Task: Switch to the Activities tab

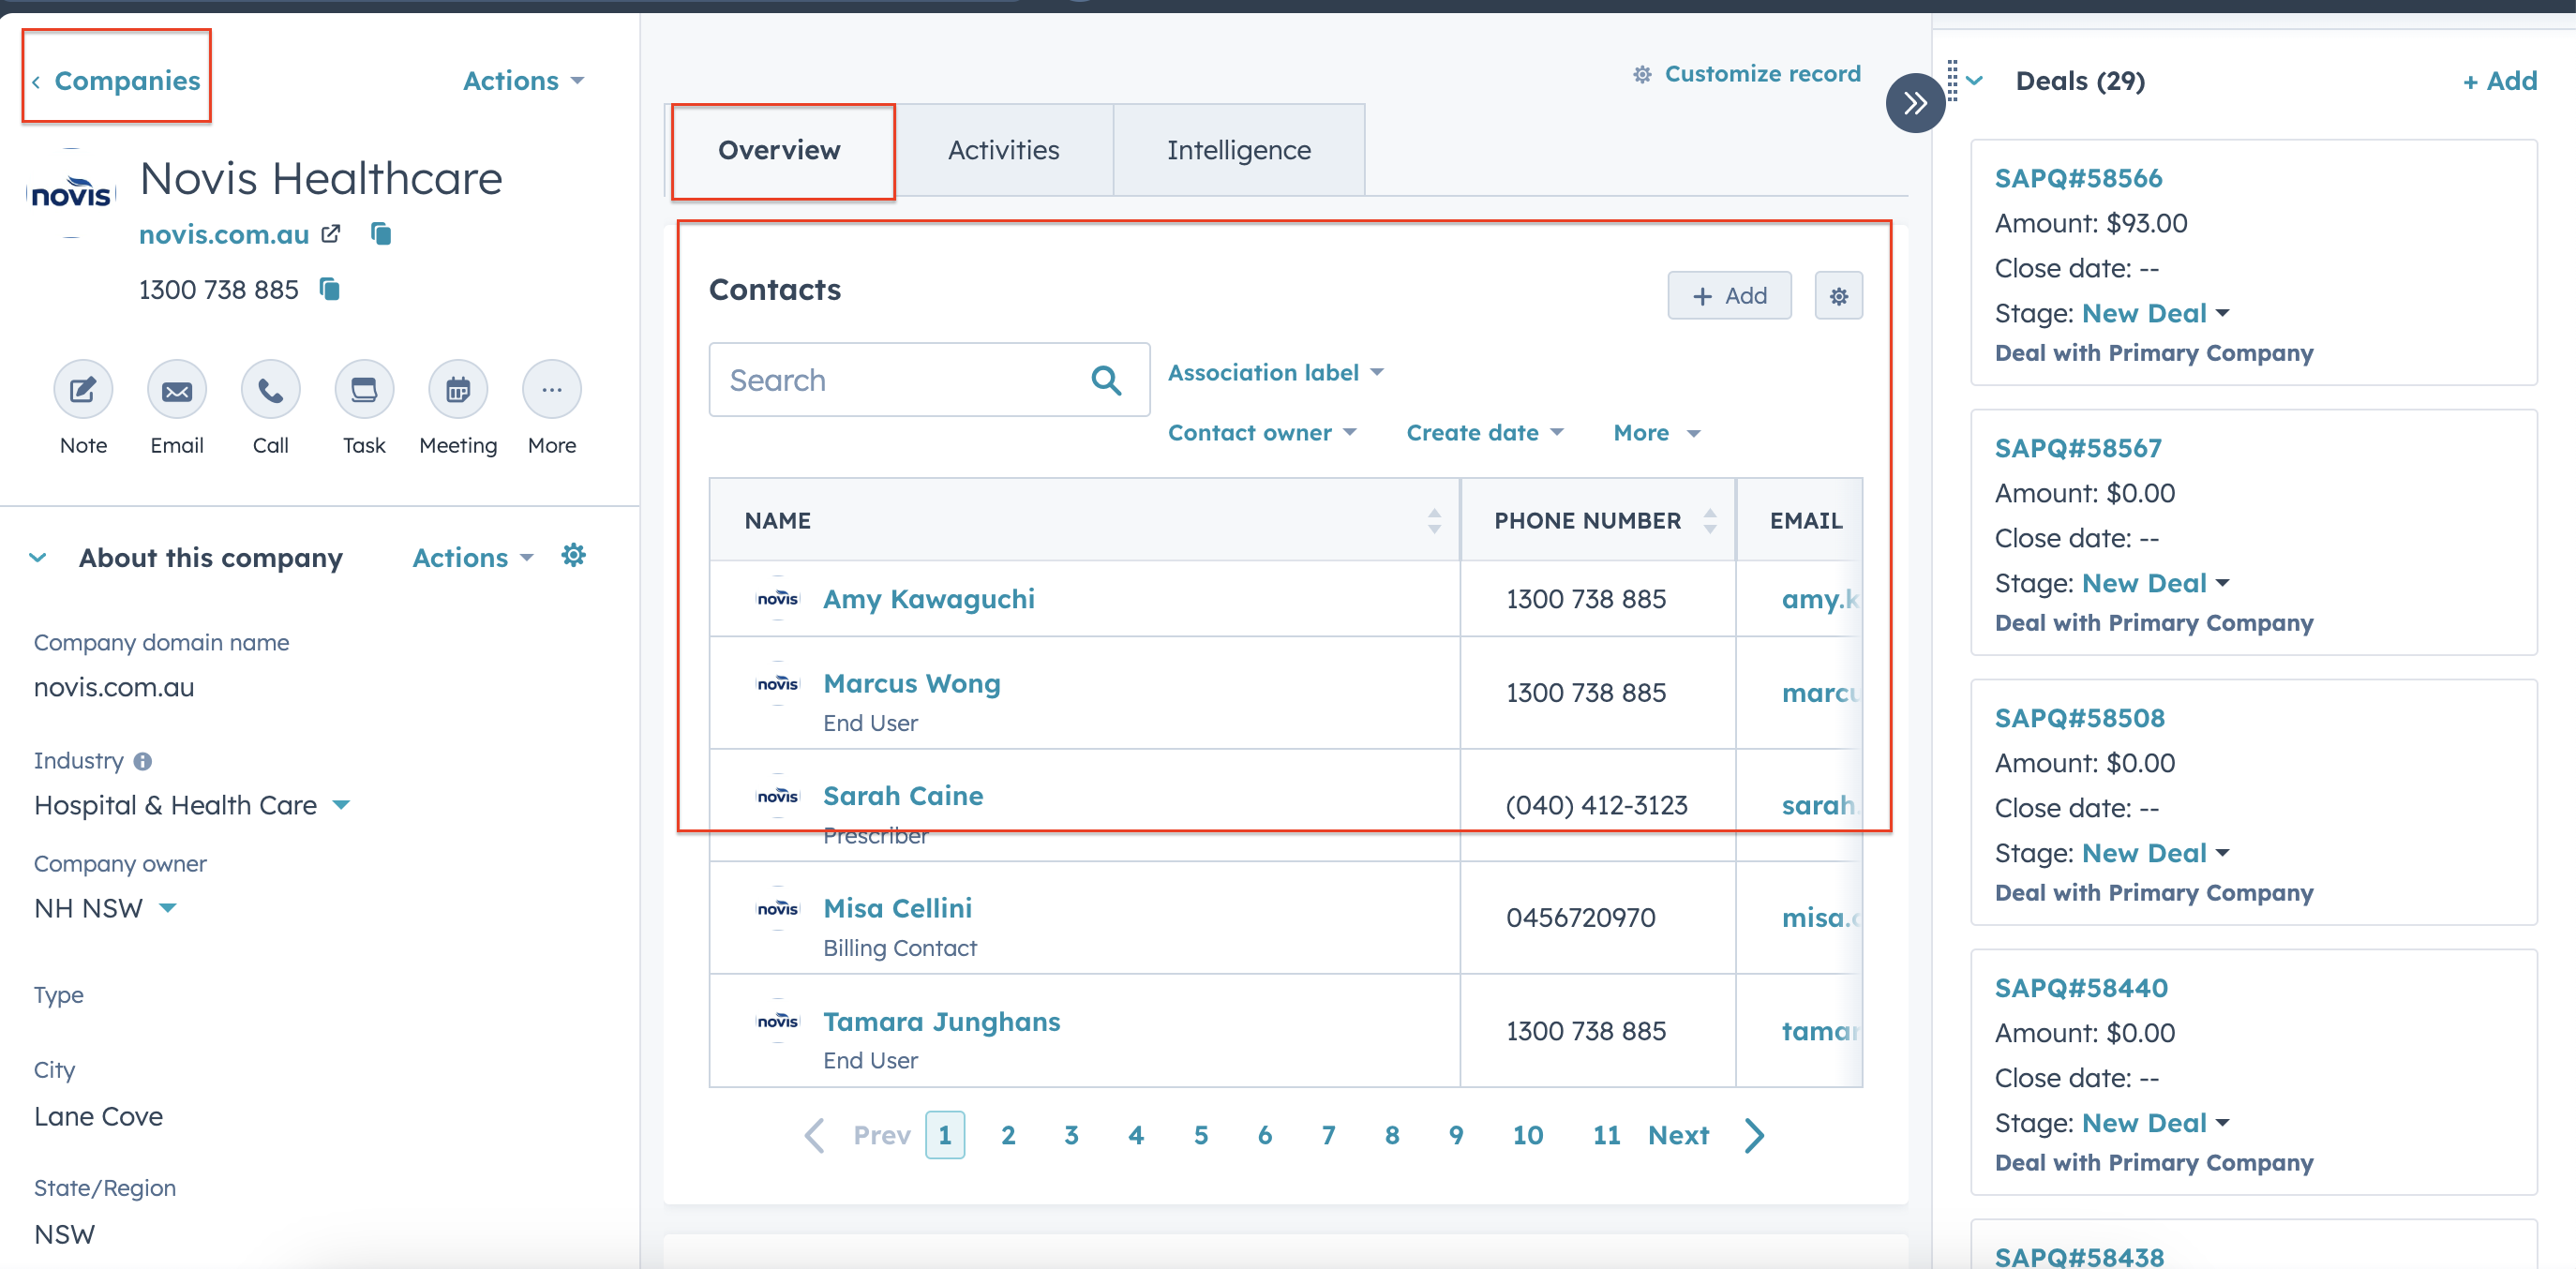Action: point(1003,150)
